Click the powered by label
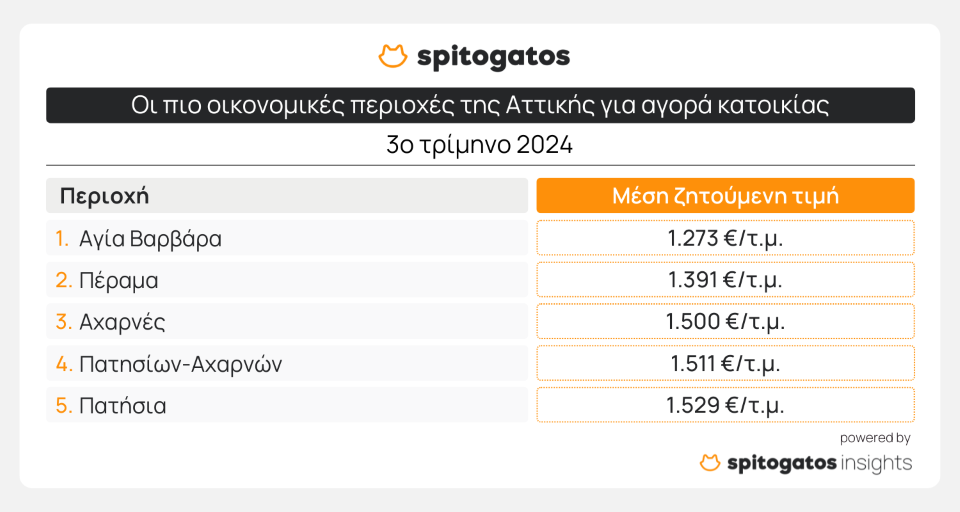The height and width of the screenshot is (512, 960). [875, 438]
